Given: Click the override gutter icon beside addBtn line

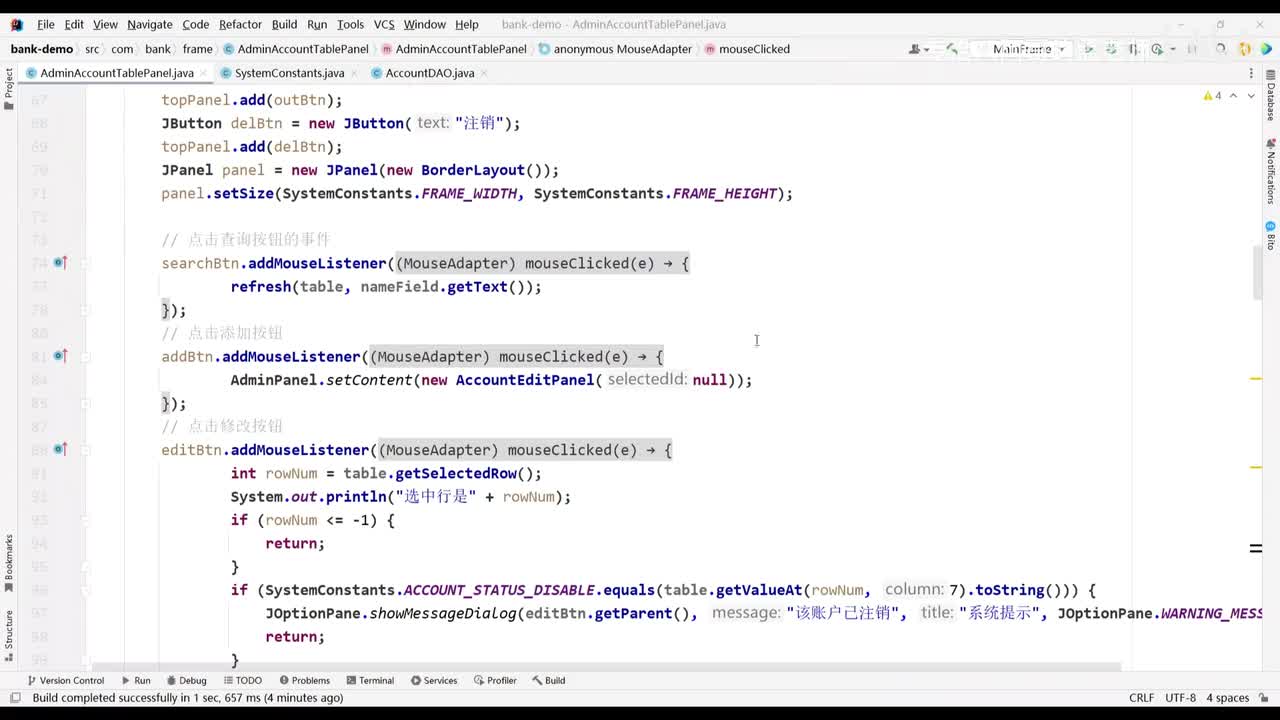Looking at the screenshot, I should (x=60, y=356).
